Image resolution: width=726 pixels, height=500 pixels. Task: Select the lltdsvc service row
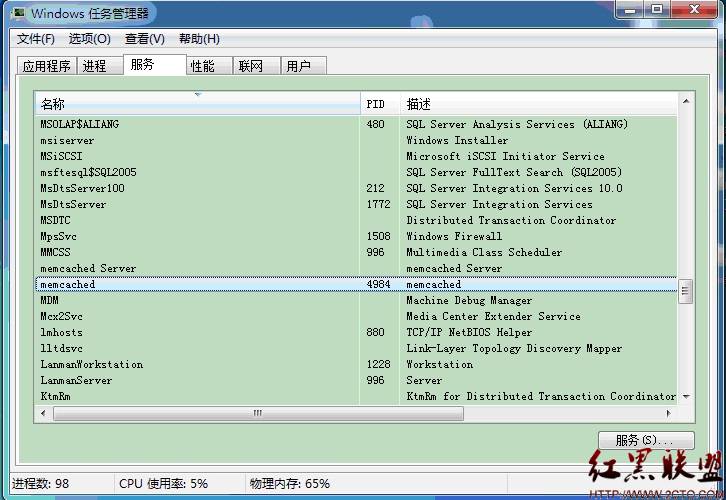click(356, 348)
